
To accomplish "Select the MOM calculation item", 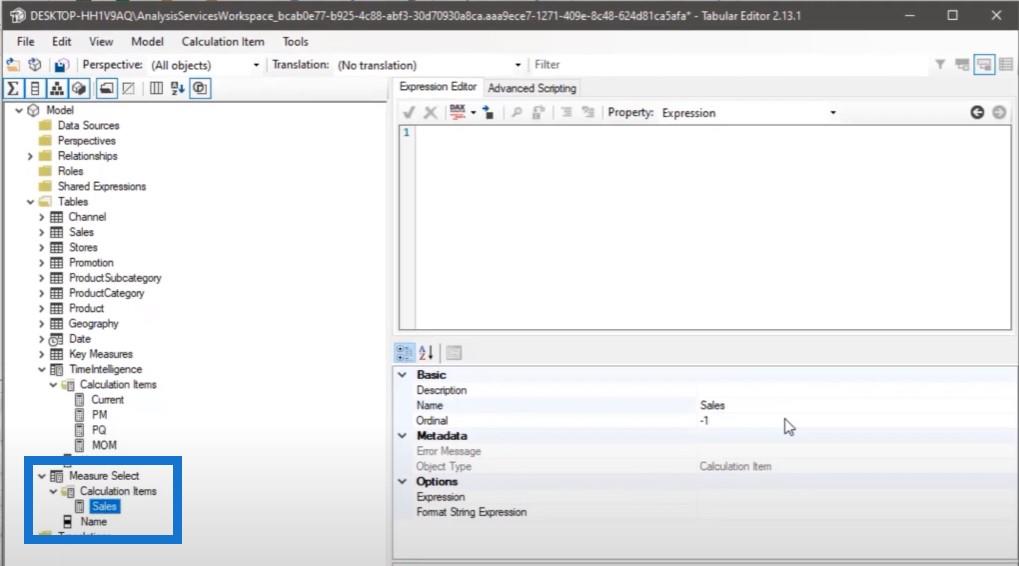I will (x=104, y=446).
